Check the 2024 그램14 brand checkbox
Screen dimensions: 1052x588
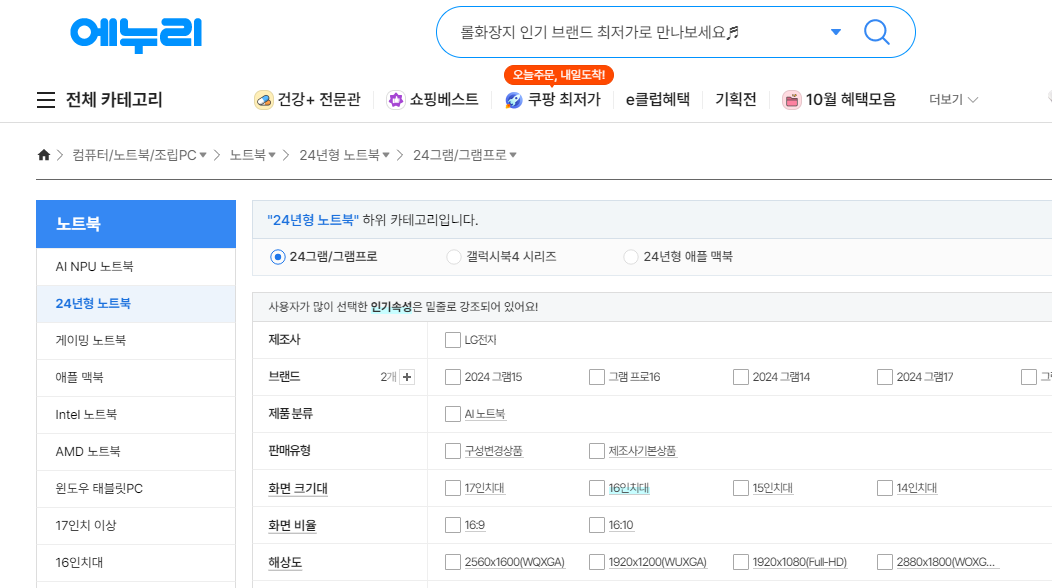pyautogui.click(x=741, y=377)
